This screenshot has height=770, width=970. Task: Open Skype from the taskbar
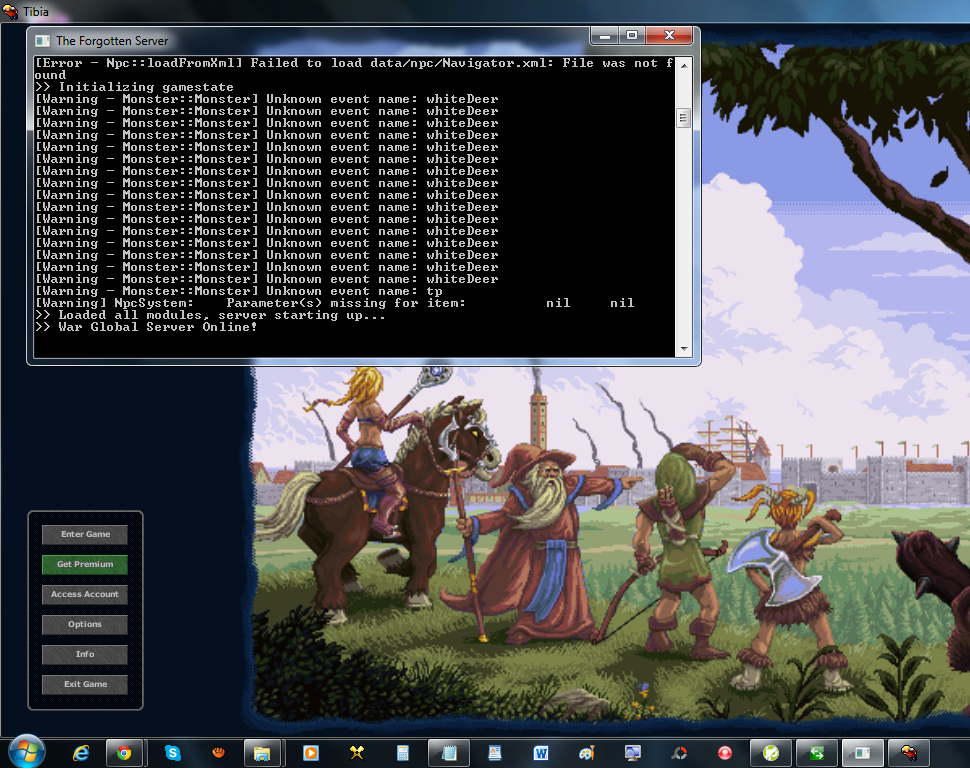pos(173,753)
